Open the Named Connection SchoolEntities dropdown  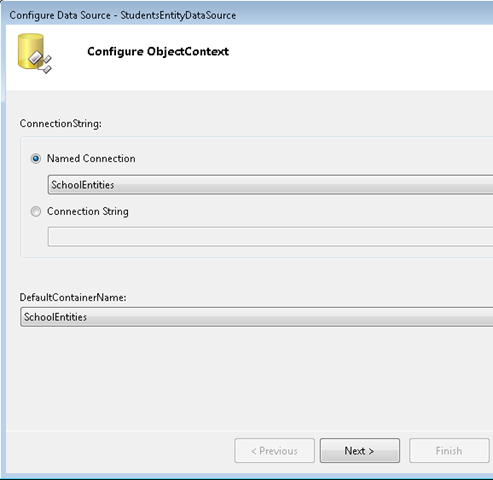270,185
